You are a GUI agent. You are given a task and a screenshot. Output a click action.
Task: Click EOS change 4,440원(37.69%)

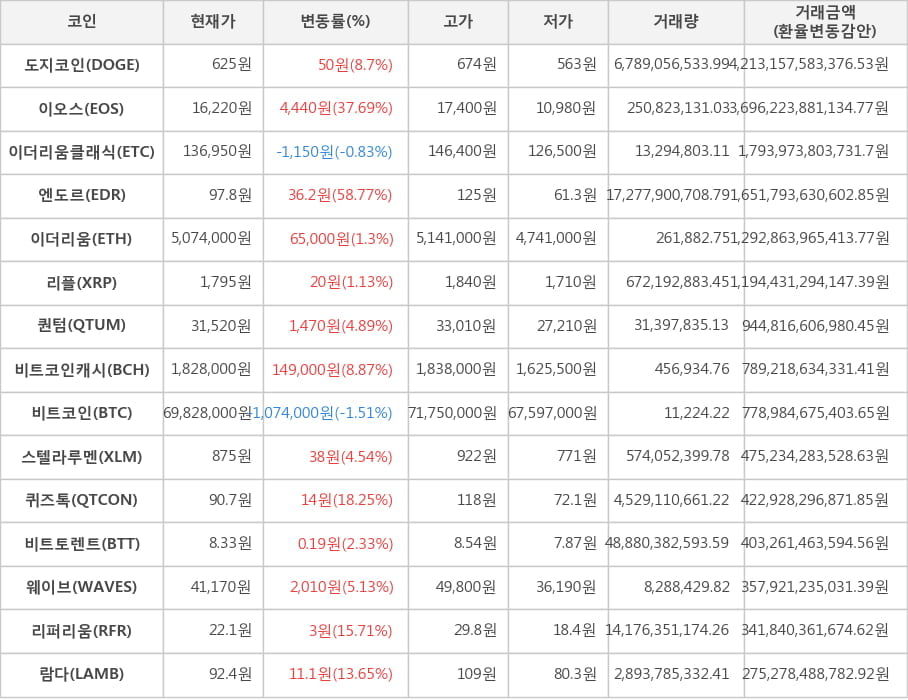[336, 108]
